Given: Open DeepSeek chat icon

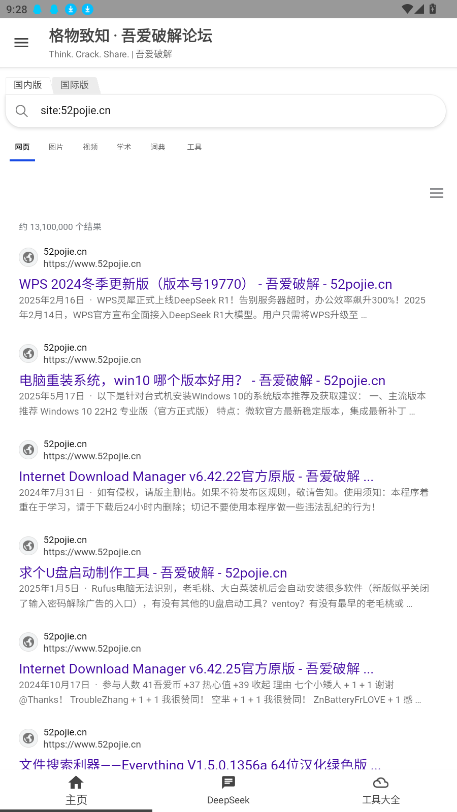Looking at the screenshot, I should 228,782.
